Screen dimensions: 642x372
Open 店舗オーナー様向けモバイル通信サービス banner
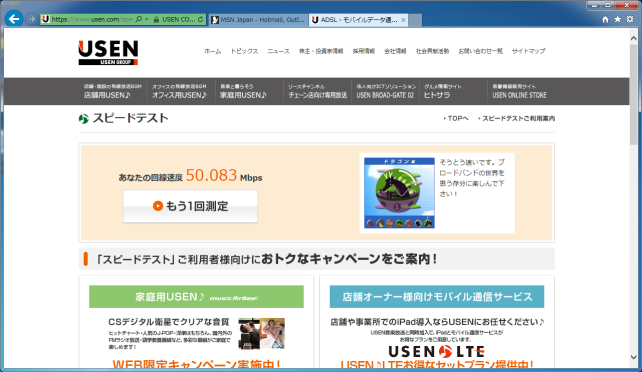[x=437, y=297]
